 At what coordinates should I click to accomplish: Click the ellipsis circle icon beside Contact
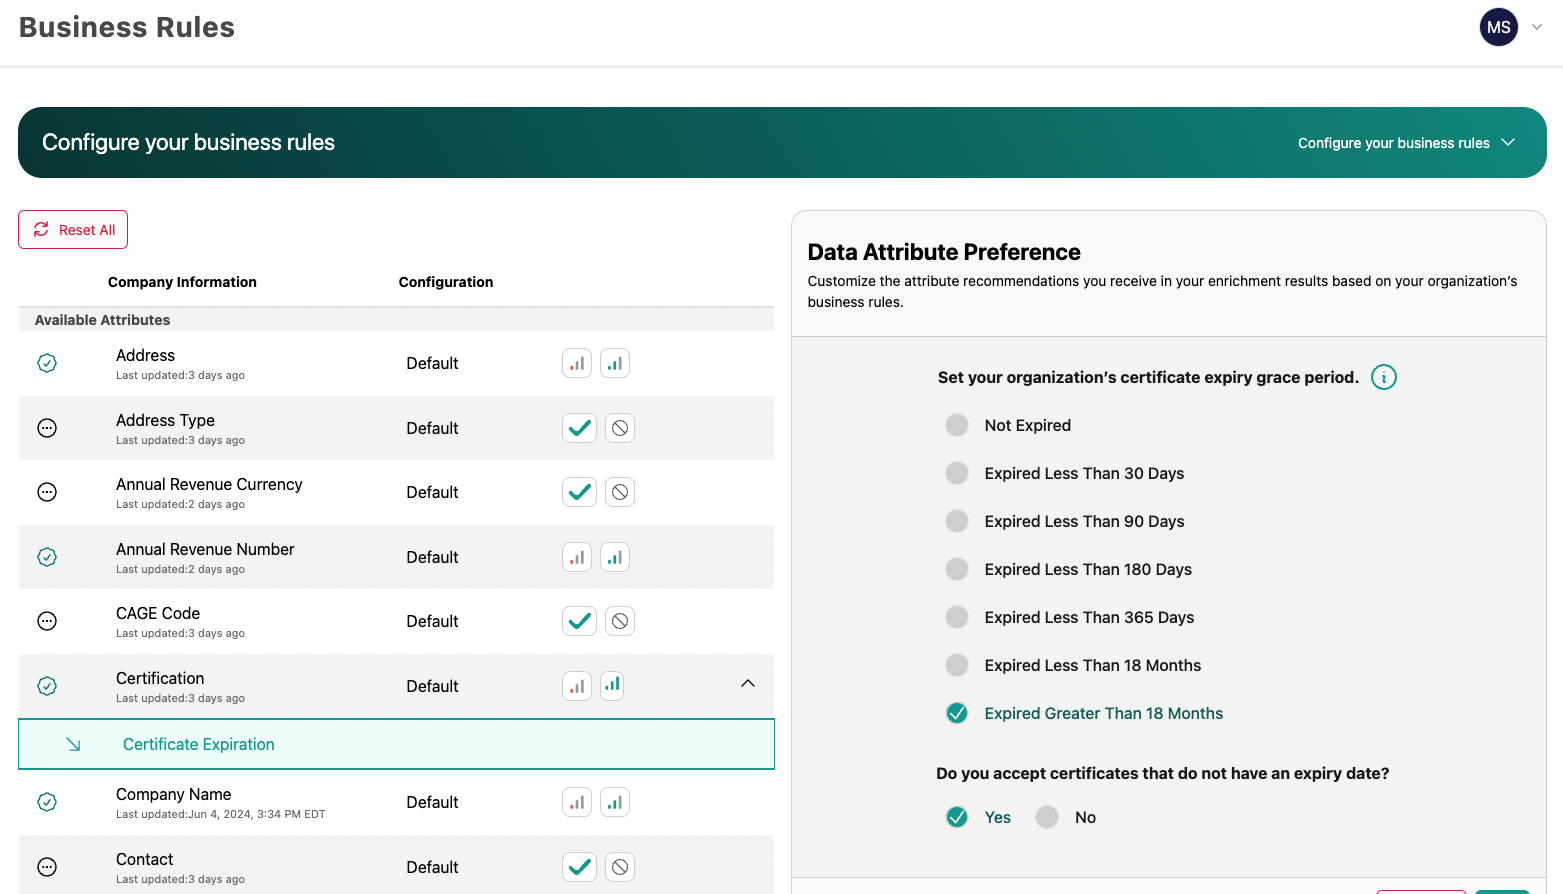point(47,867)
